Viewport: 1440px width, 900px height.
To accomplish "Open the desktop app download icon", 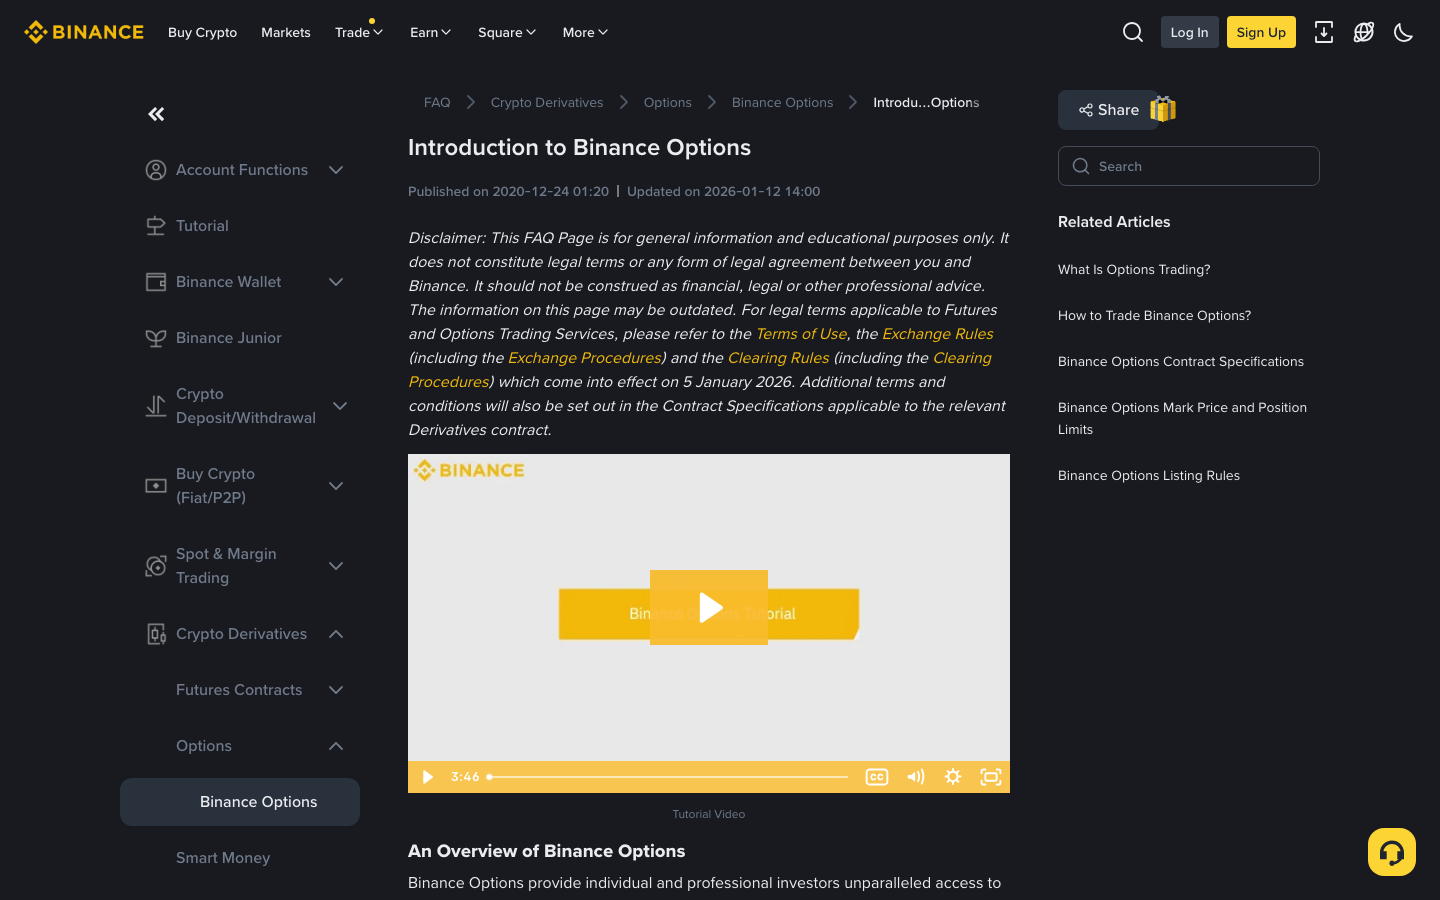I will (1324, 32).
